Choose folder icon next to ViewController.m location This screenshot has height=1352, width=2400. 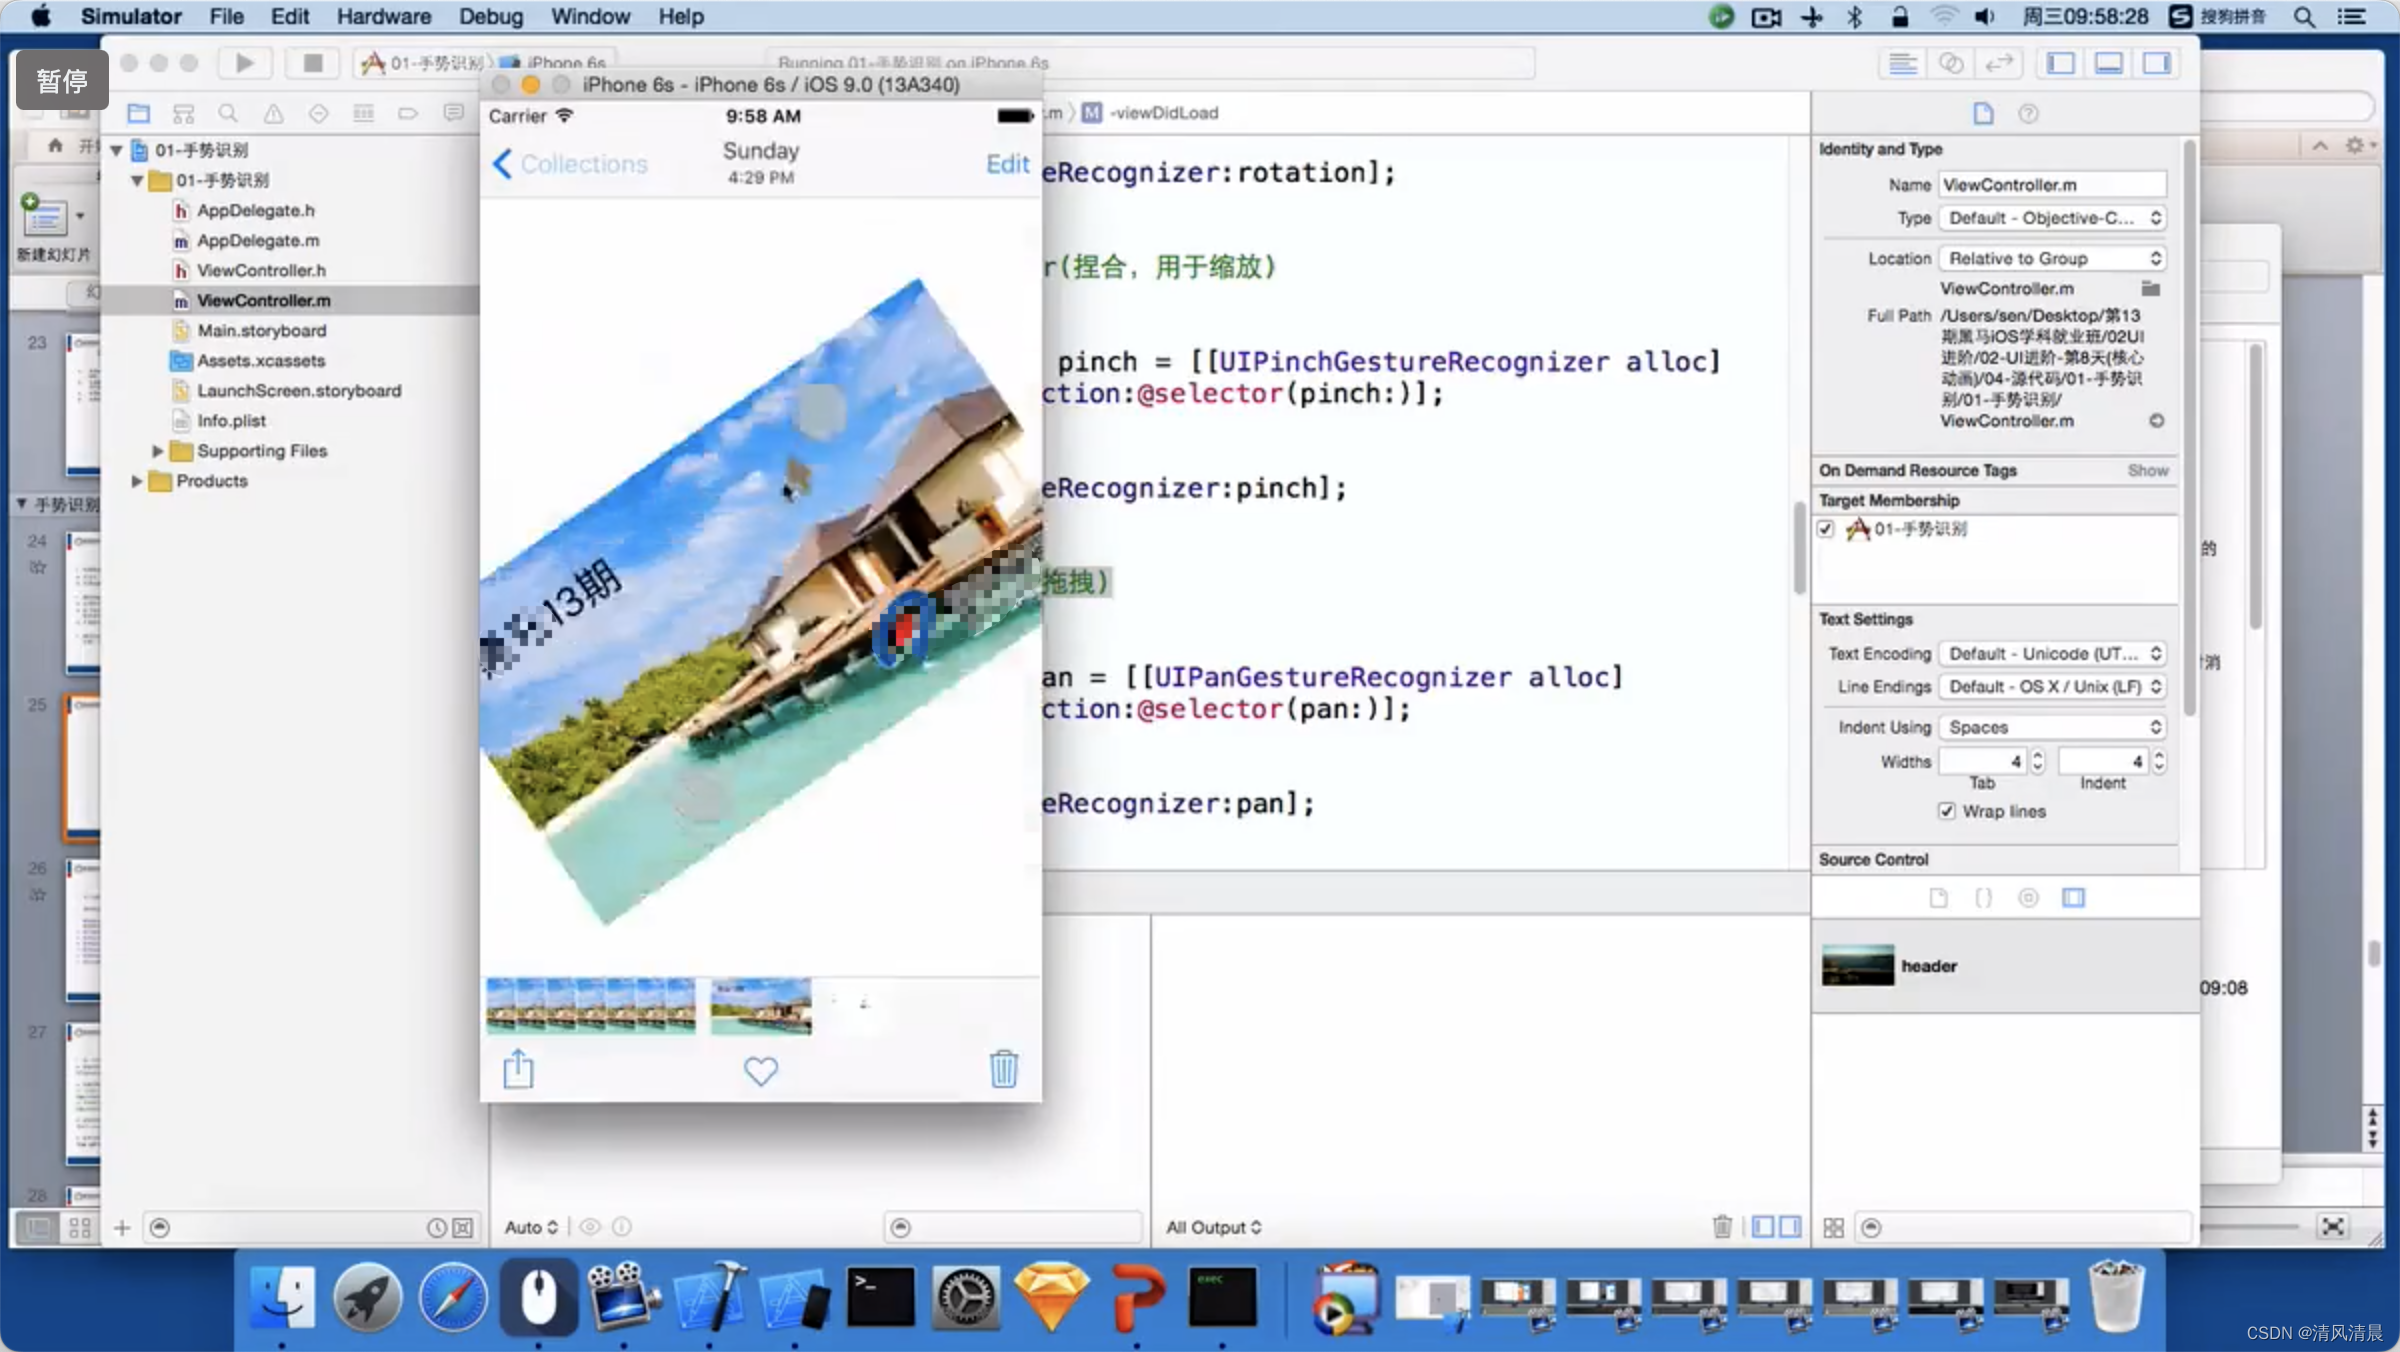coord(2150,288)
